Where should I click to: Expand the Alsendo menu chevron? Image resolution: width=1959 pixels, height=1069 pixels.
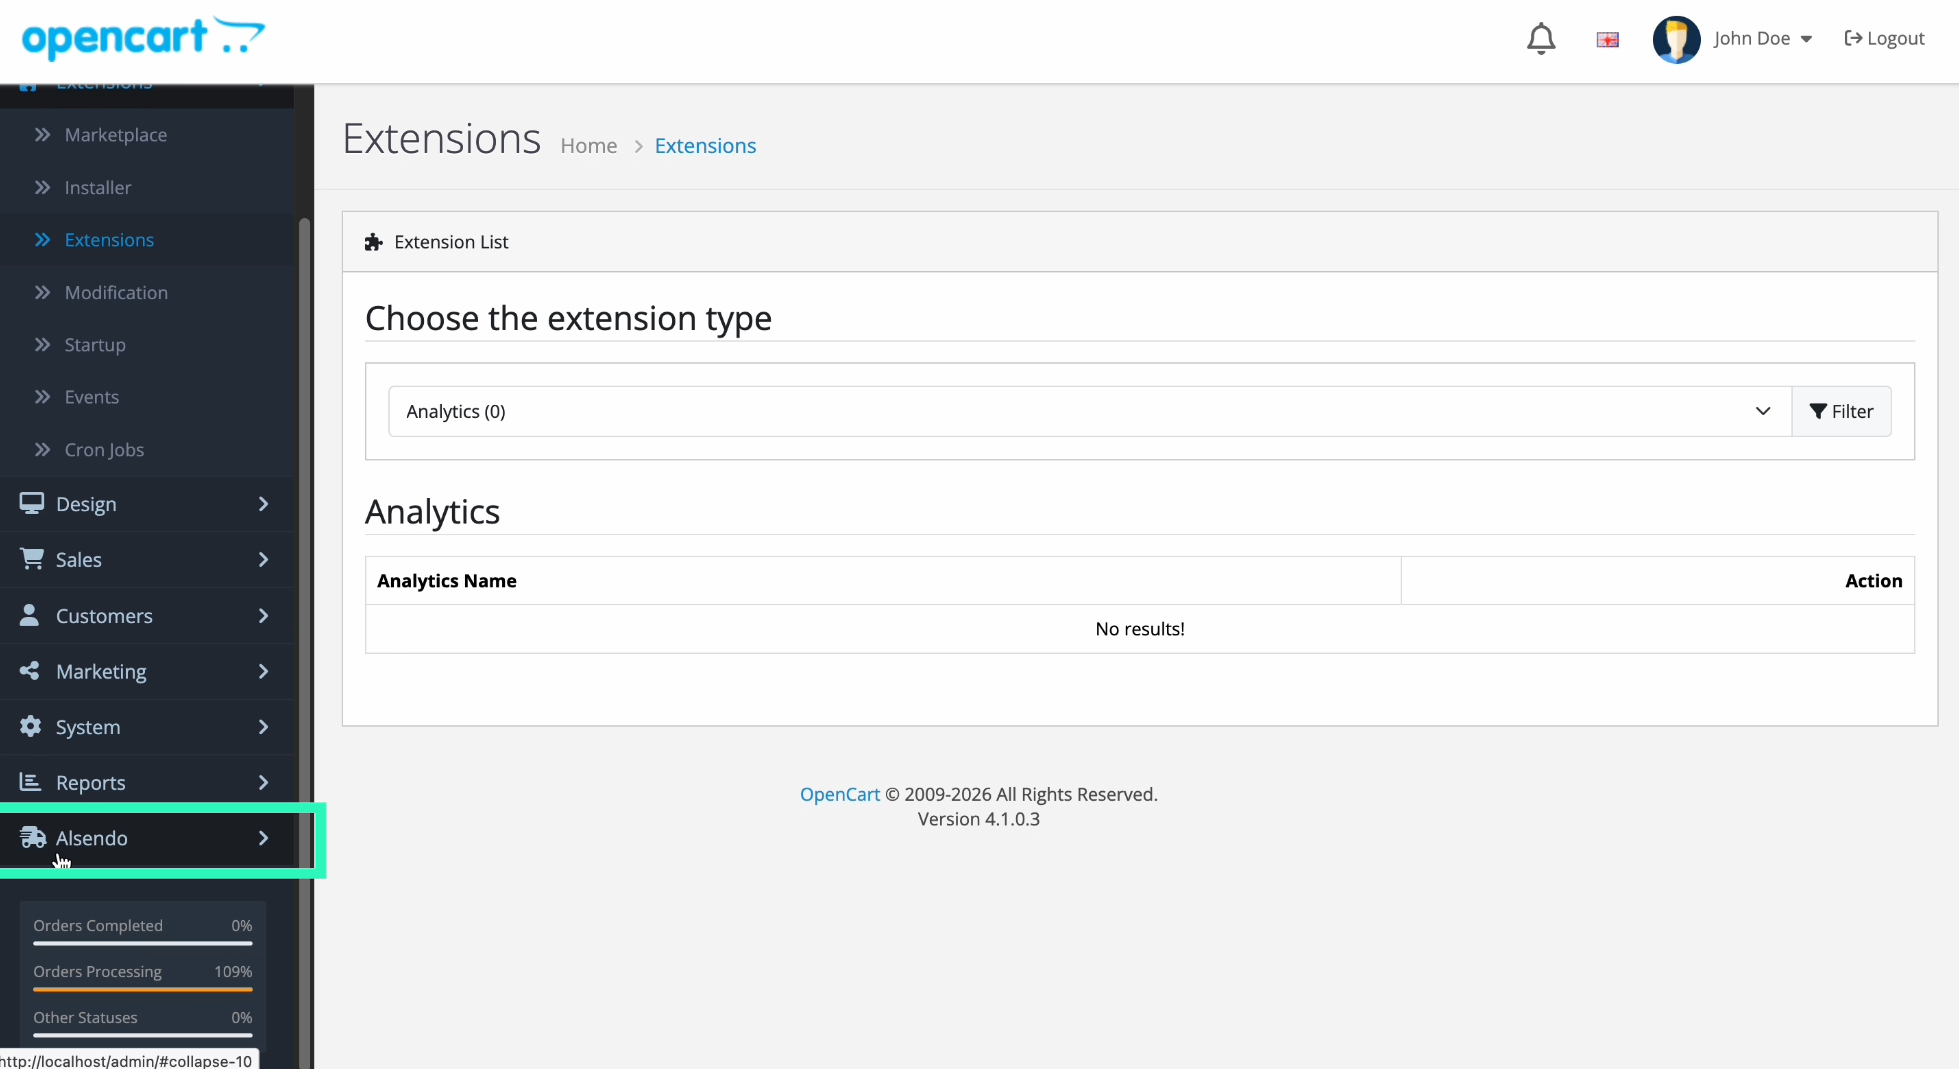point(263,838)
